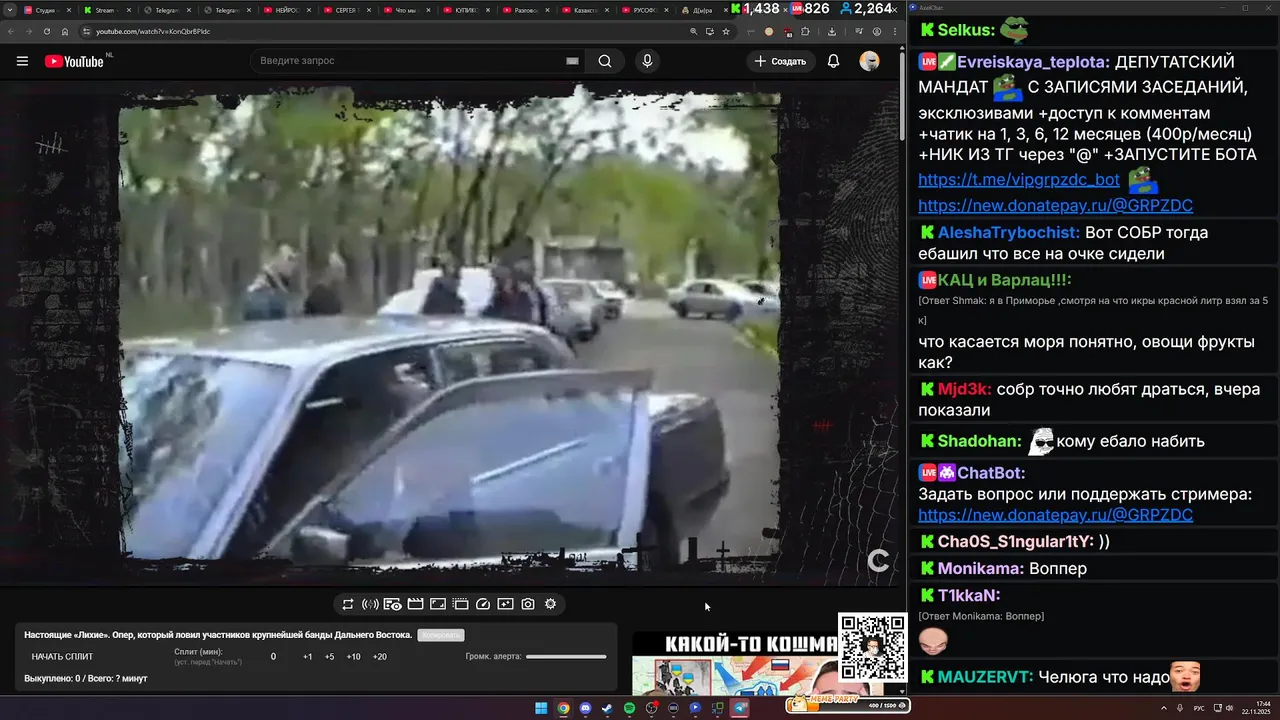
Task: Click the Shadohan username in chat
Action: (978, 441)
